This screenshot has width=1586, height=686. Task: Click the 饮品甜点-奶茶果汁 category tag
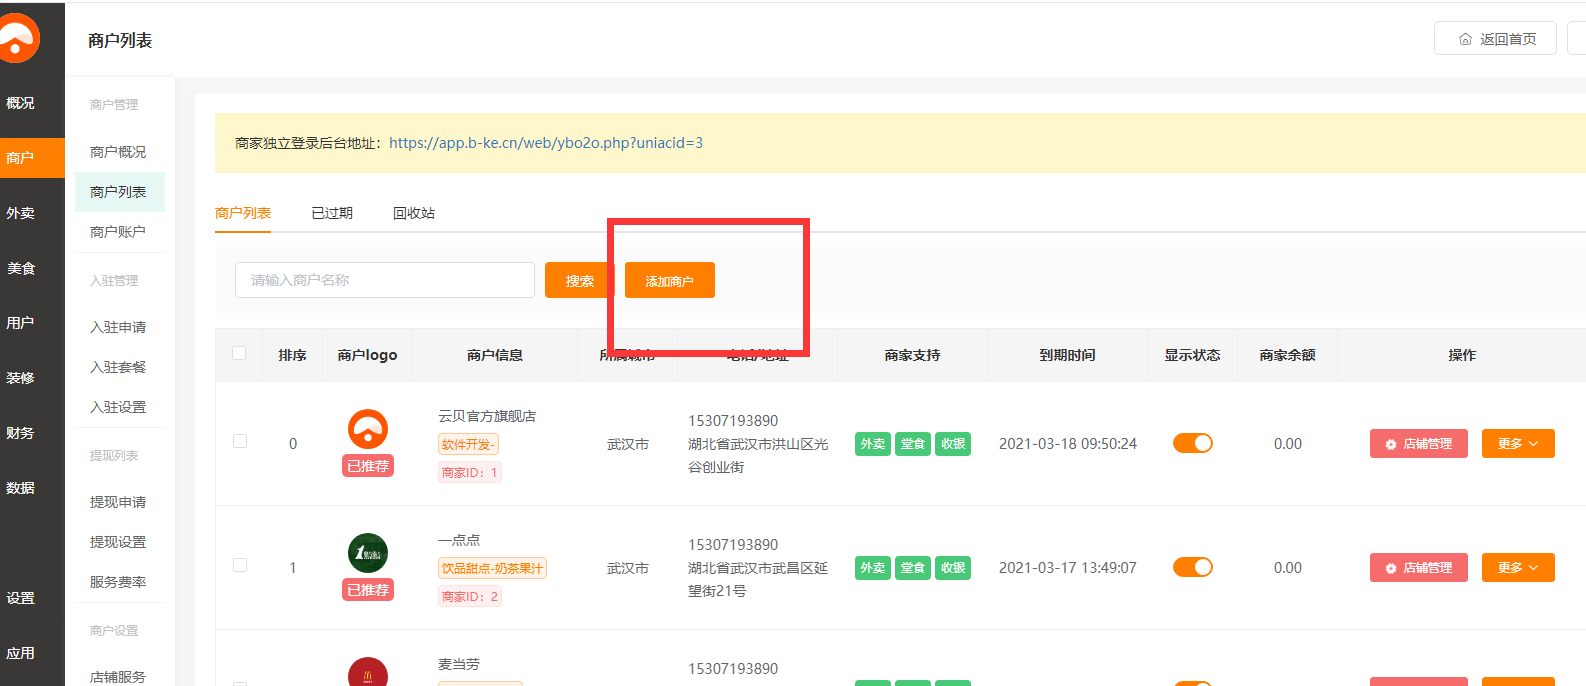pos(492,568)
